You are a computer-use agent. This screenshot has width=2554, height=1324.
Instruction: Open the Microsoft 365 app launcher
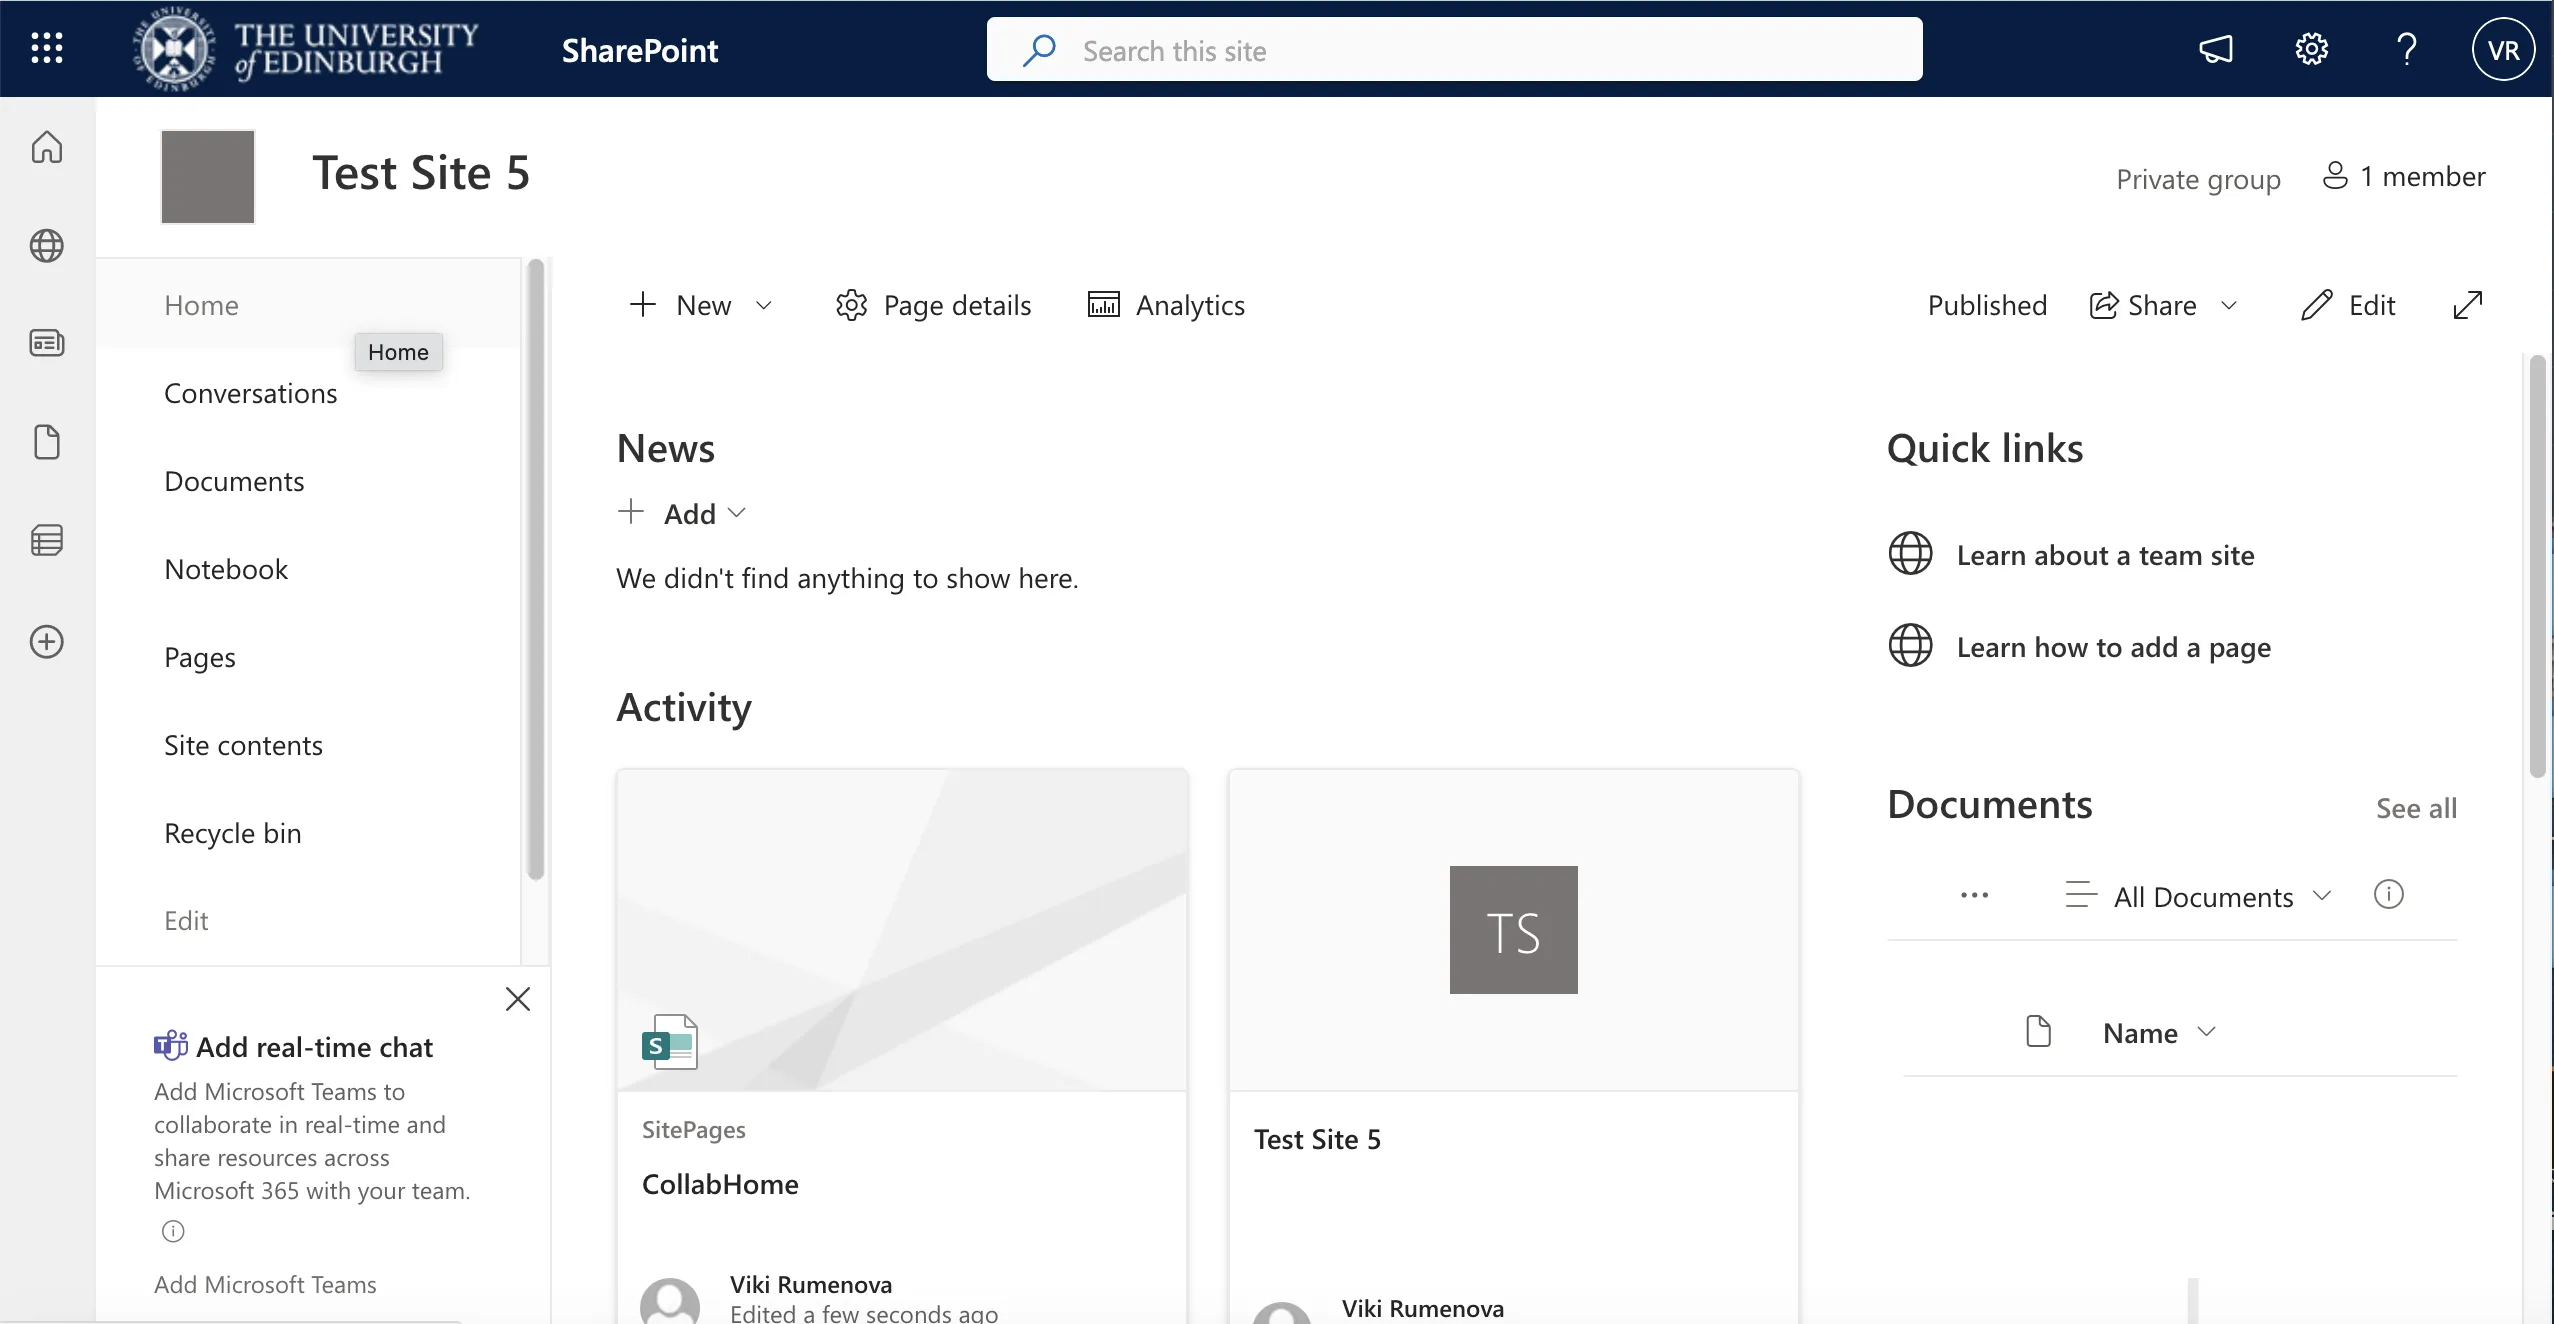tap(46, 48)
